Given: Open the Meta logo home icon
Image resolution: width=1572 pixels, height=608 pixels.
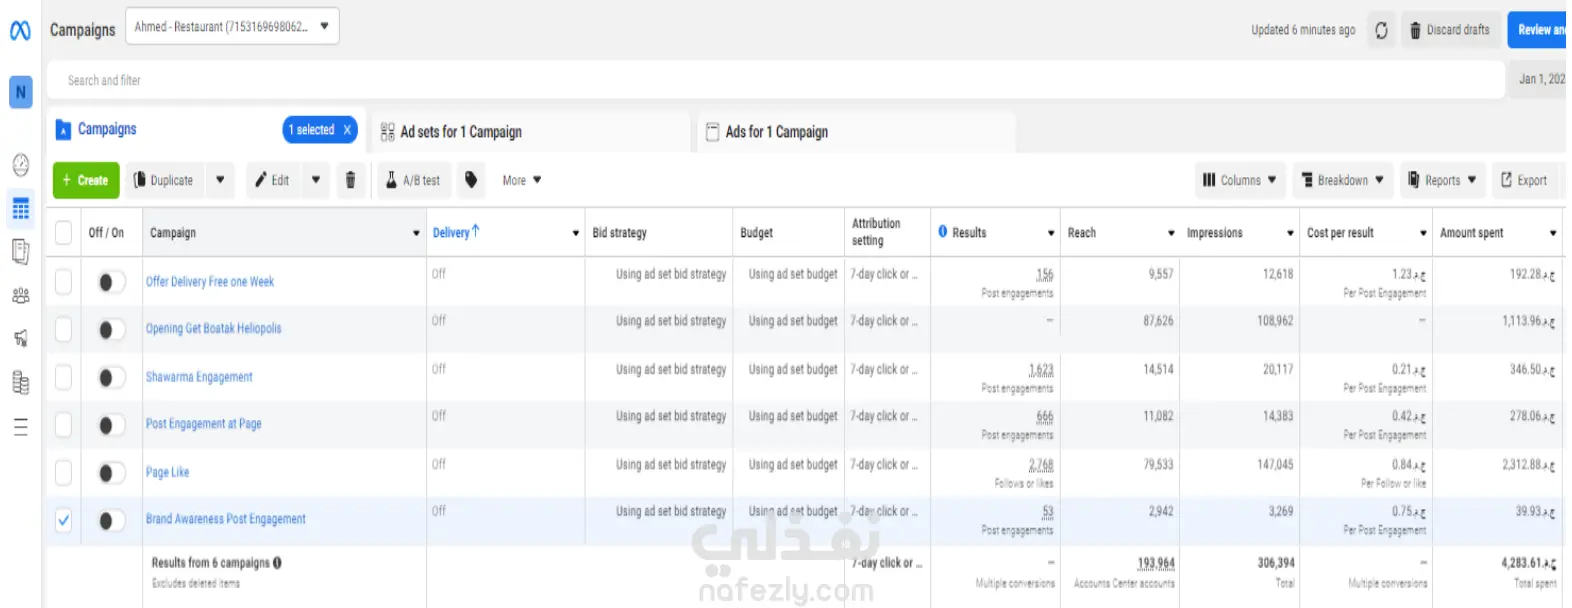Looking at the screenshot, I should coord(20,31).
